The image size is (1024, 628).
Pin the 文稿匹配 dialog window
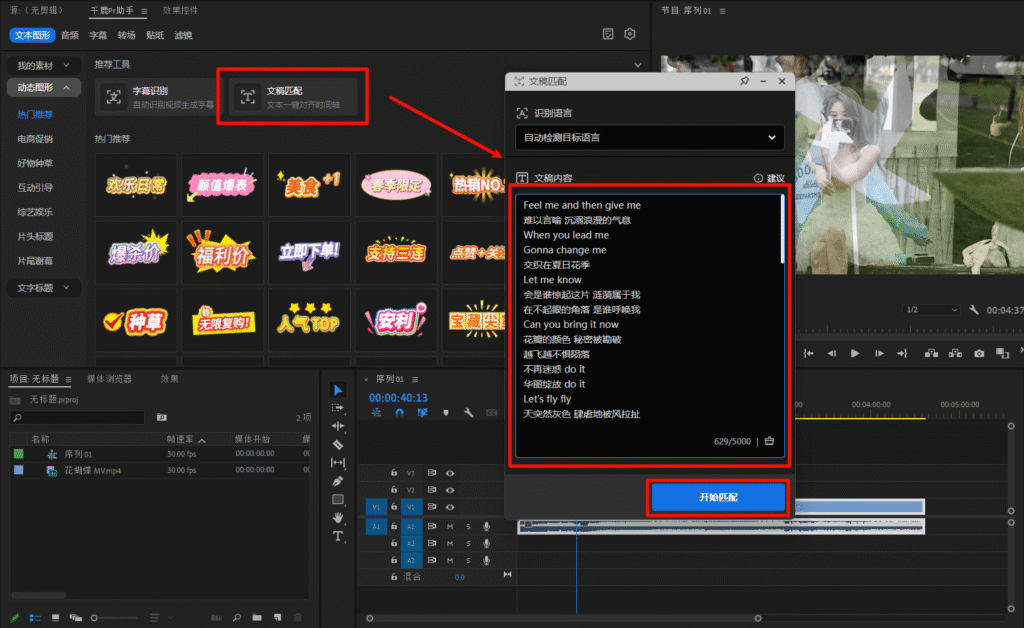coord(744,81)
